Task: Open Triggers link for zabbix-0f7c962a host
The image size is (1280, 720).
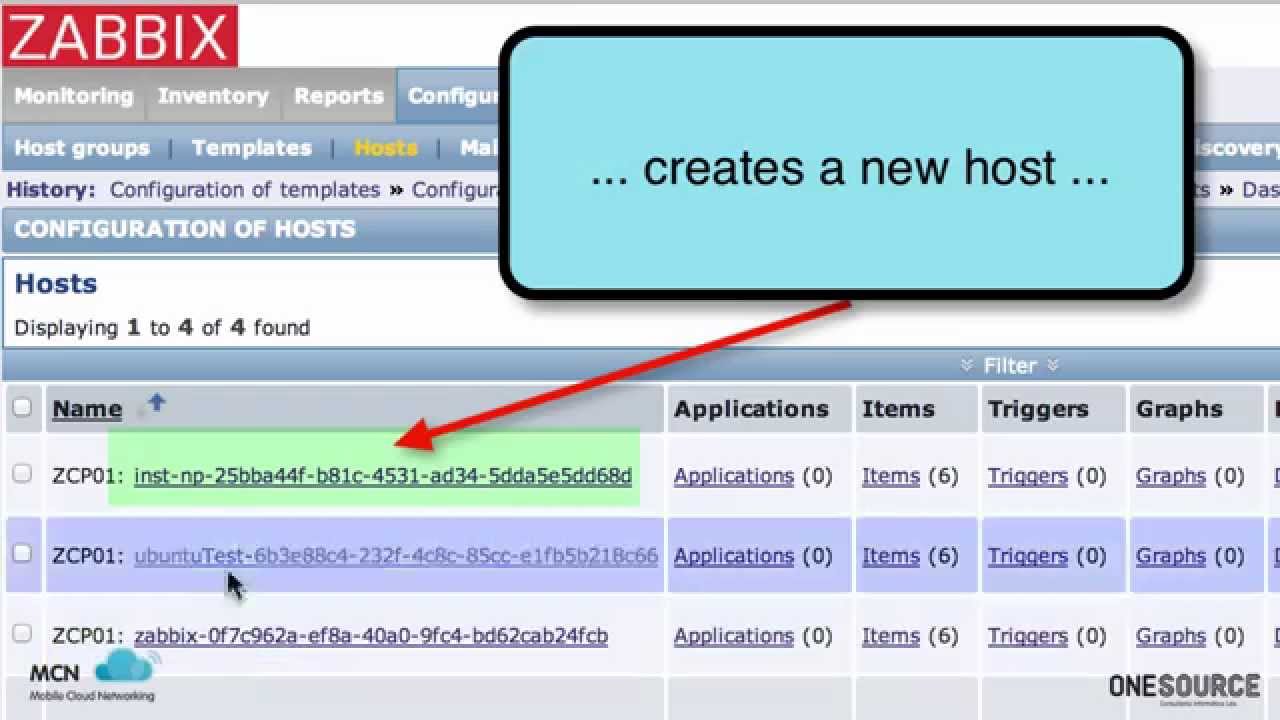Action: pyautogui.click(x=1028, y=636)
